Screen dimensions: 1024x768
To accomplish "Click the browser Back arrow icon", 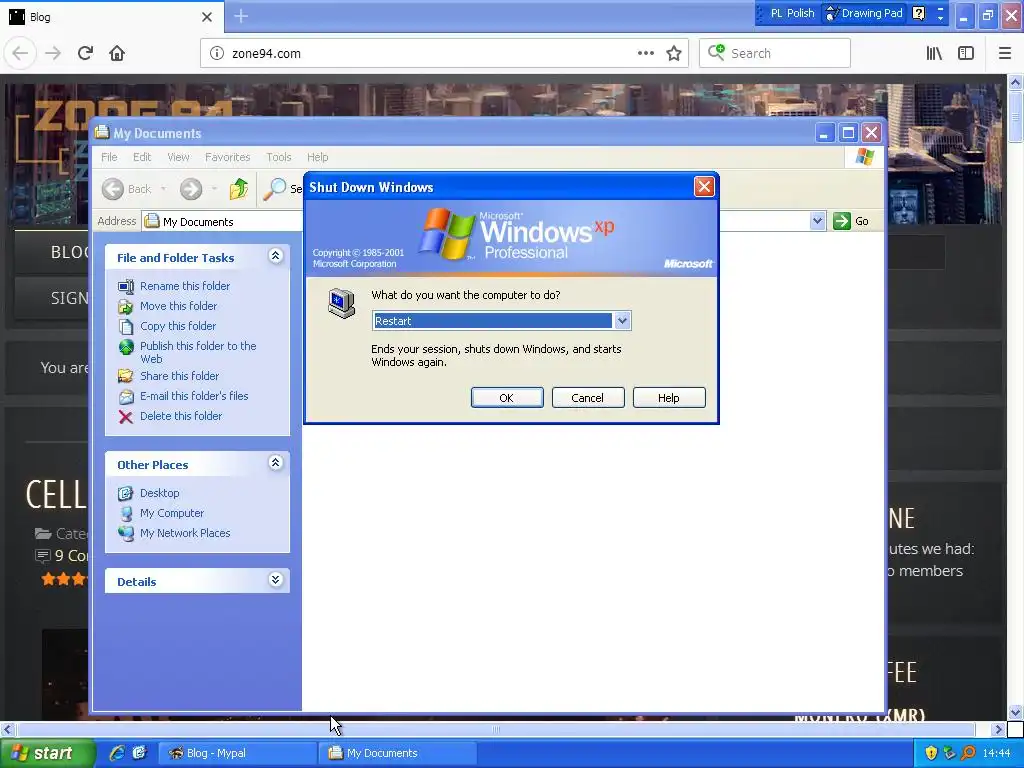I will tap(20, 53).
